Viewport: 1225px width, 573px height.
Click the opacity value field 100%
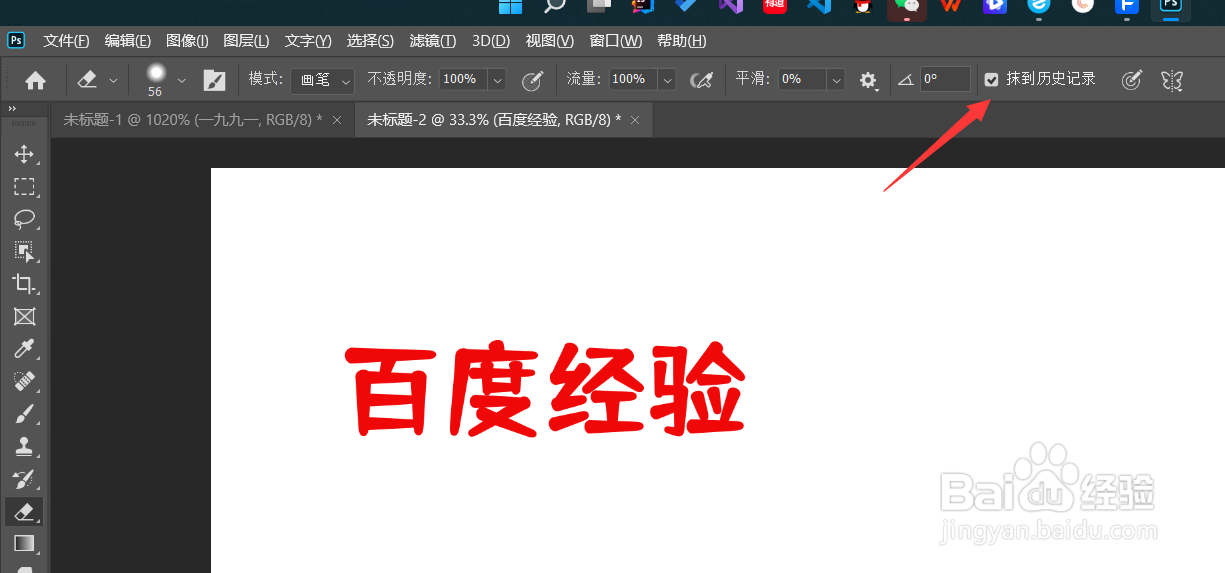click(x=462, y=80)
